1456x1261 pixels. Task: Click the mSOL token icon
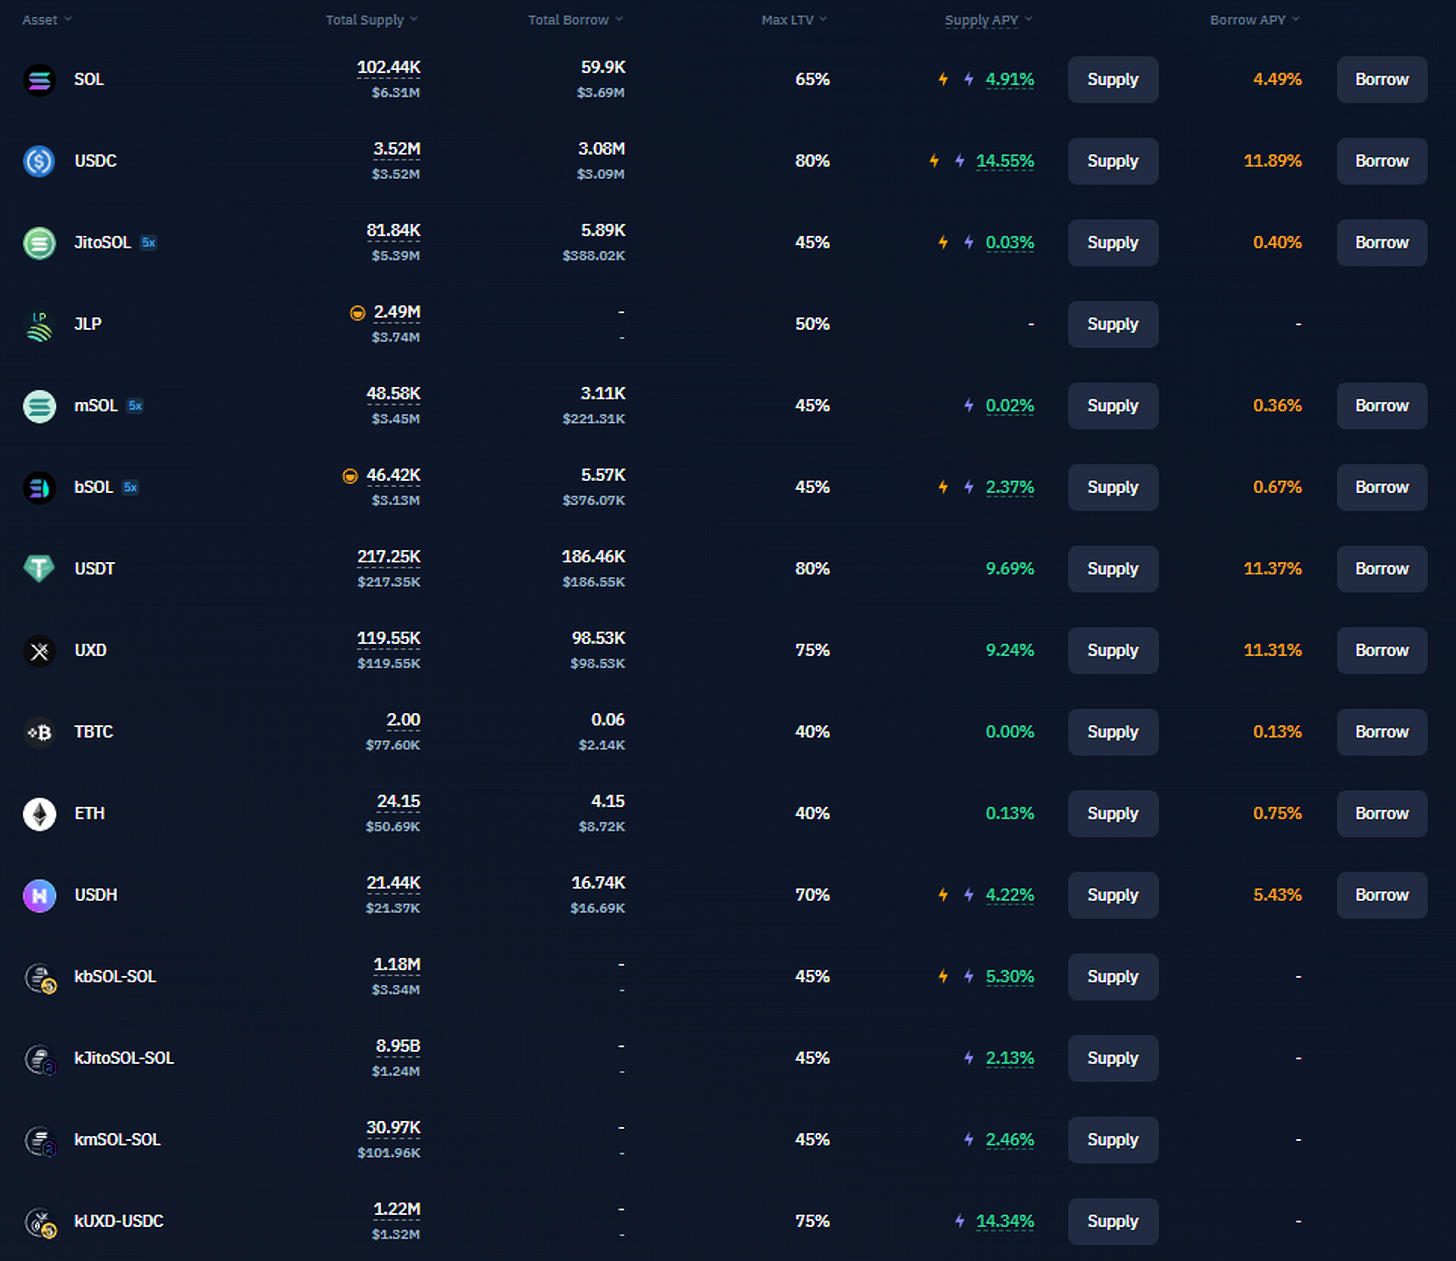pyautogui.click(x=39, y=406)
